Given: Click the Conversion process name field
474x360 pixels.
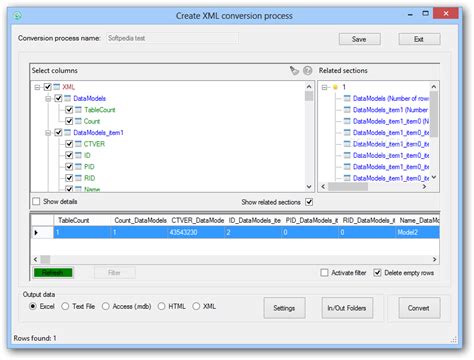Looking at the screenshot, I should pyautogui.click(x=173, y=38).
